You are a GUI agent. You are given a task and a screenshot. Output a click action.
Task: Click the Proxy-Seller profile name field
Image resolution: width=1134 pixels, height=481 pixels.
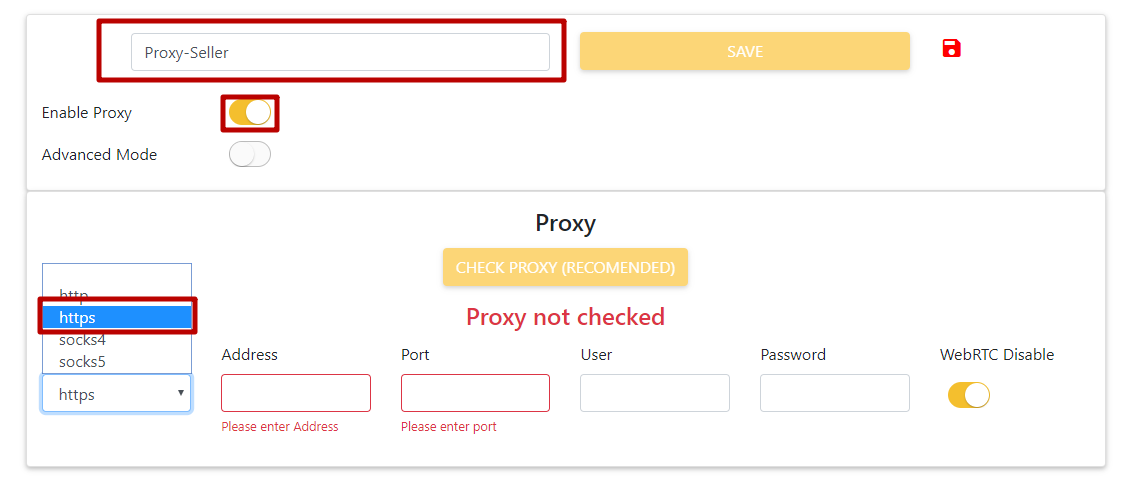click(x=340, y=52)
